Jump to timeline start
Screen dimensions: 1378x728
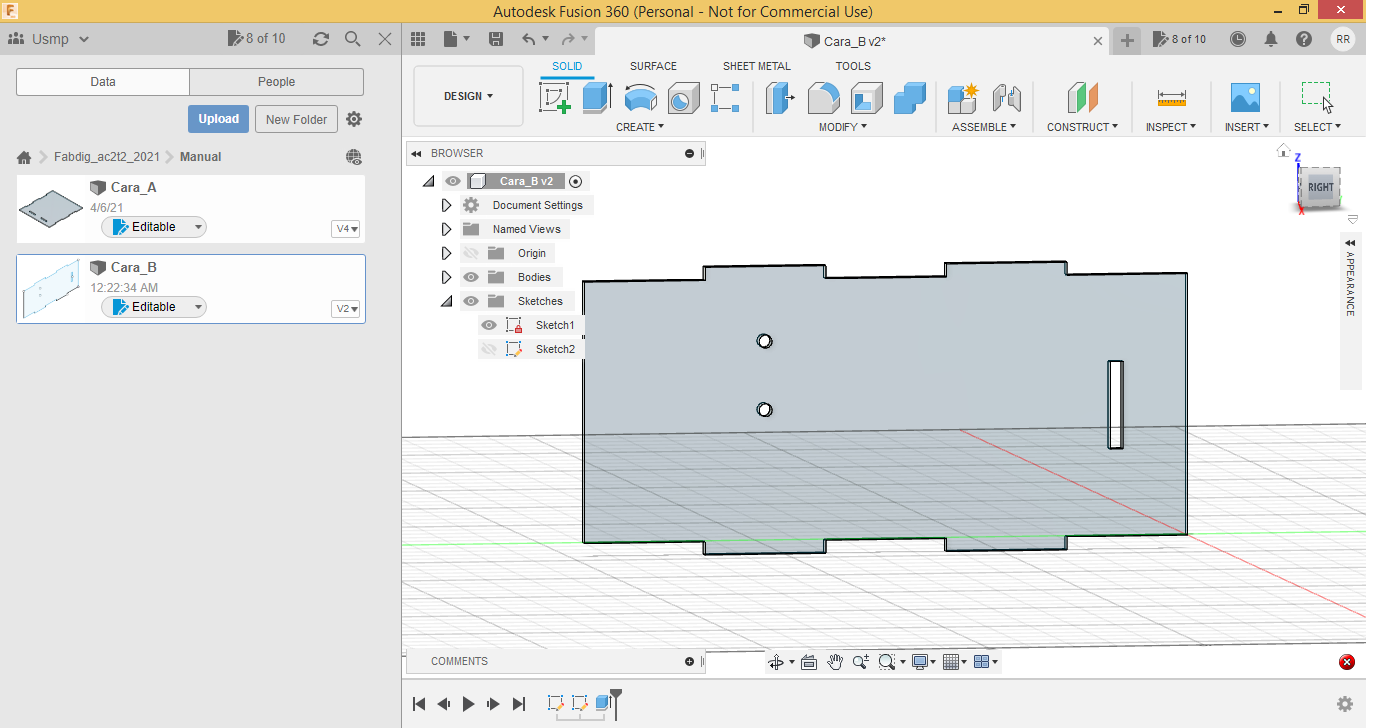419,704
